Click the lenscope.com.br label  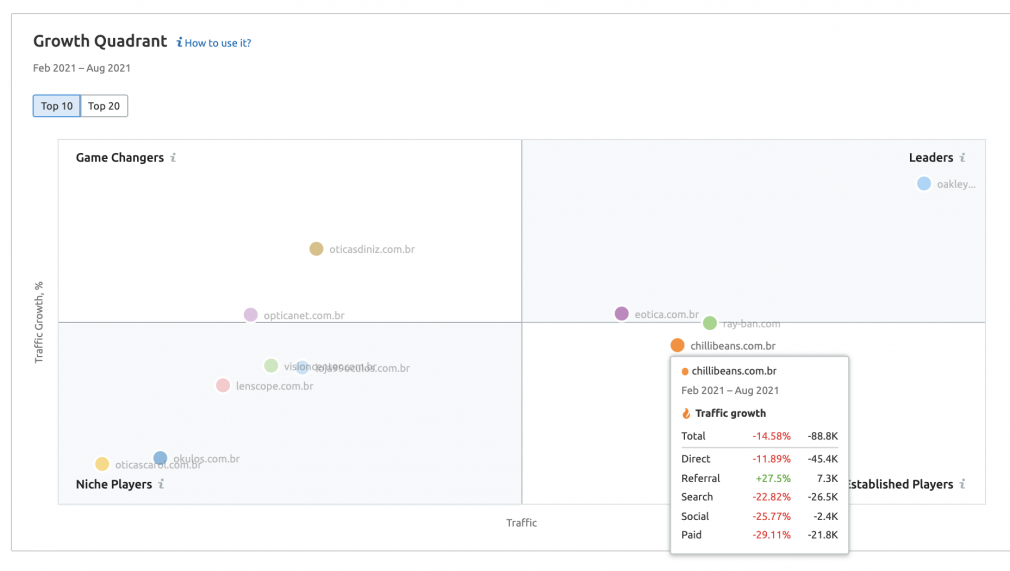tap(274, 386)
